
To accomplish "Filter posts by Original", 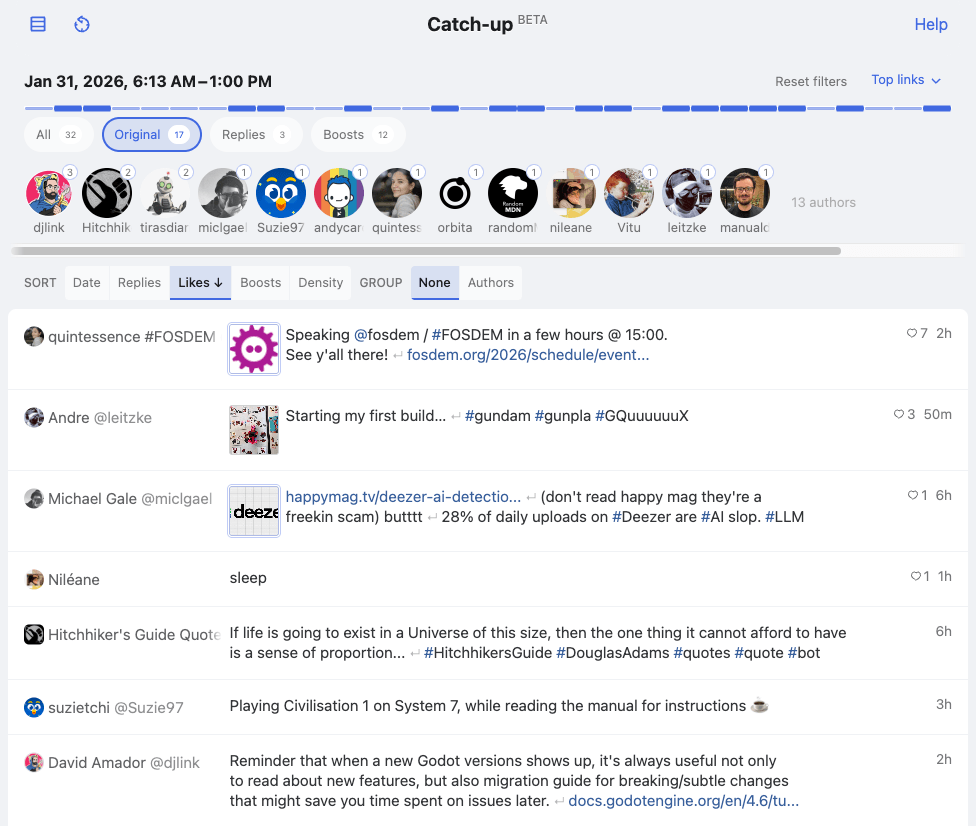I will click(151, 133).
